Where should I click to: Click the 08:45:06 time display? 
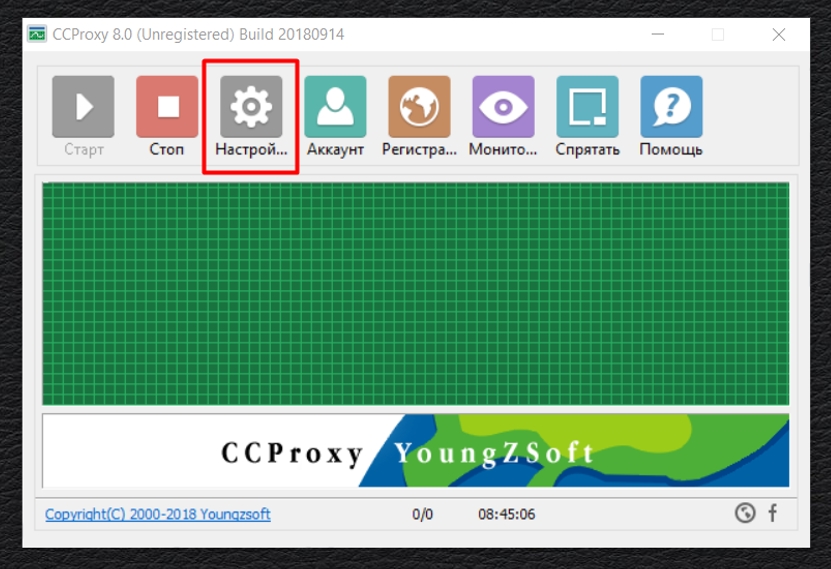(x=507, y=514)
